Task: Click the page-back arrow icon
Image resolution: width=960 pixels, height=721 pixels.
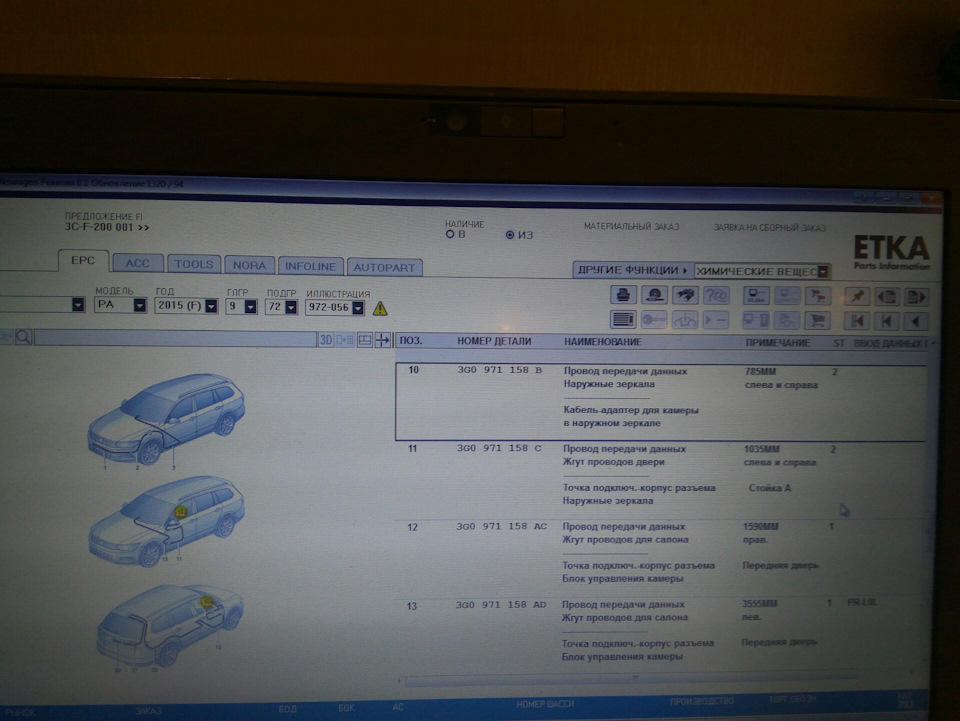Action: point(887,297)
